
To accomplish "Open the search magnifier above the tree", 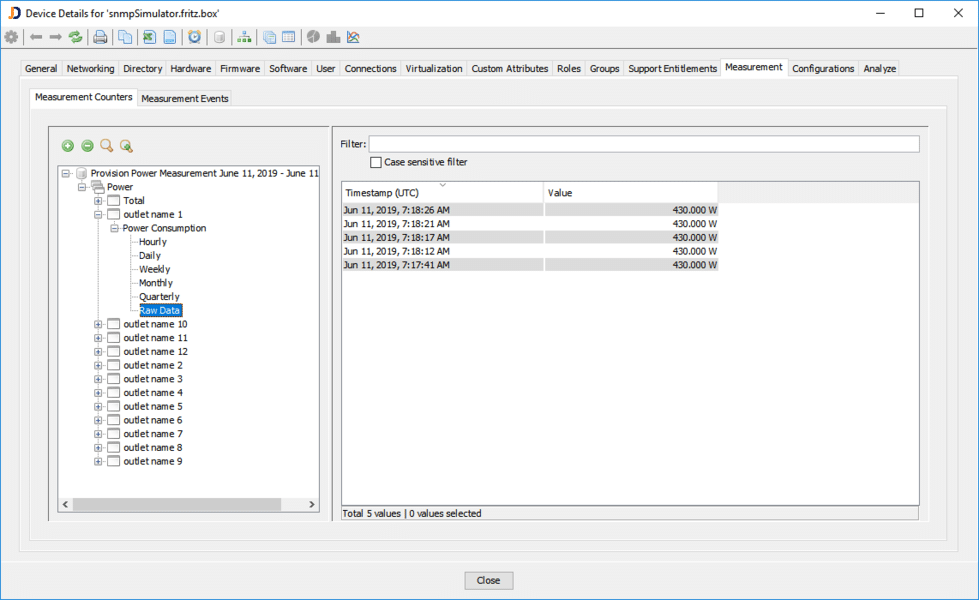I will 106,146.
